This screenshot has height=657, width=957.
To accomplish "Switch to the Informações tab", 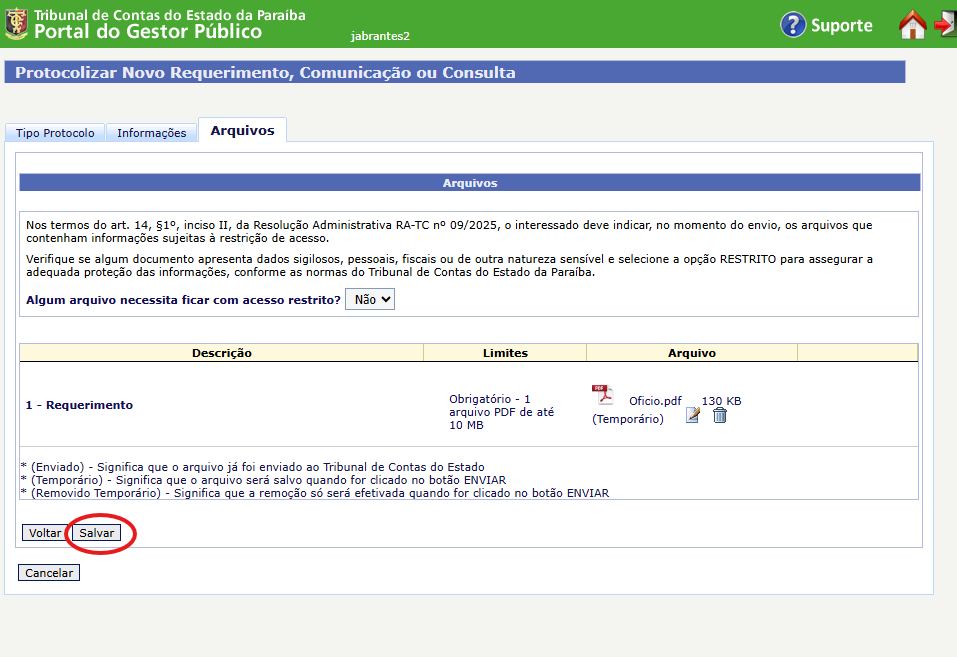I will [x=151, y=132].
